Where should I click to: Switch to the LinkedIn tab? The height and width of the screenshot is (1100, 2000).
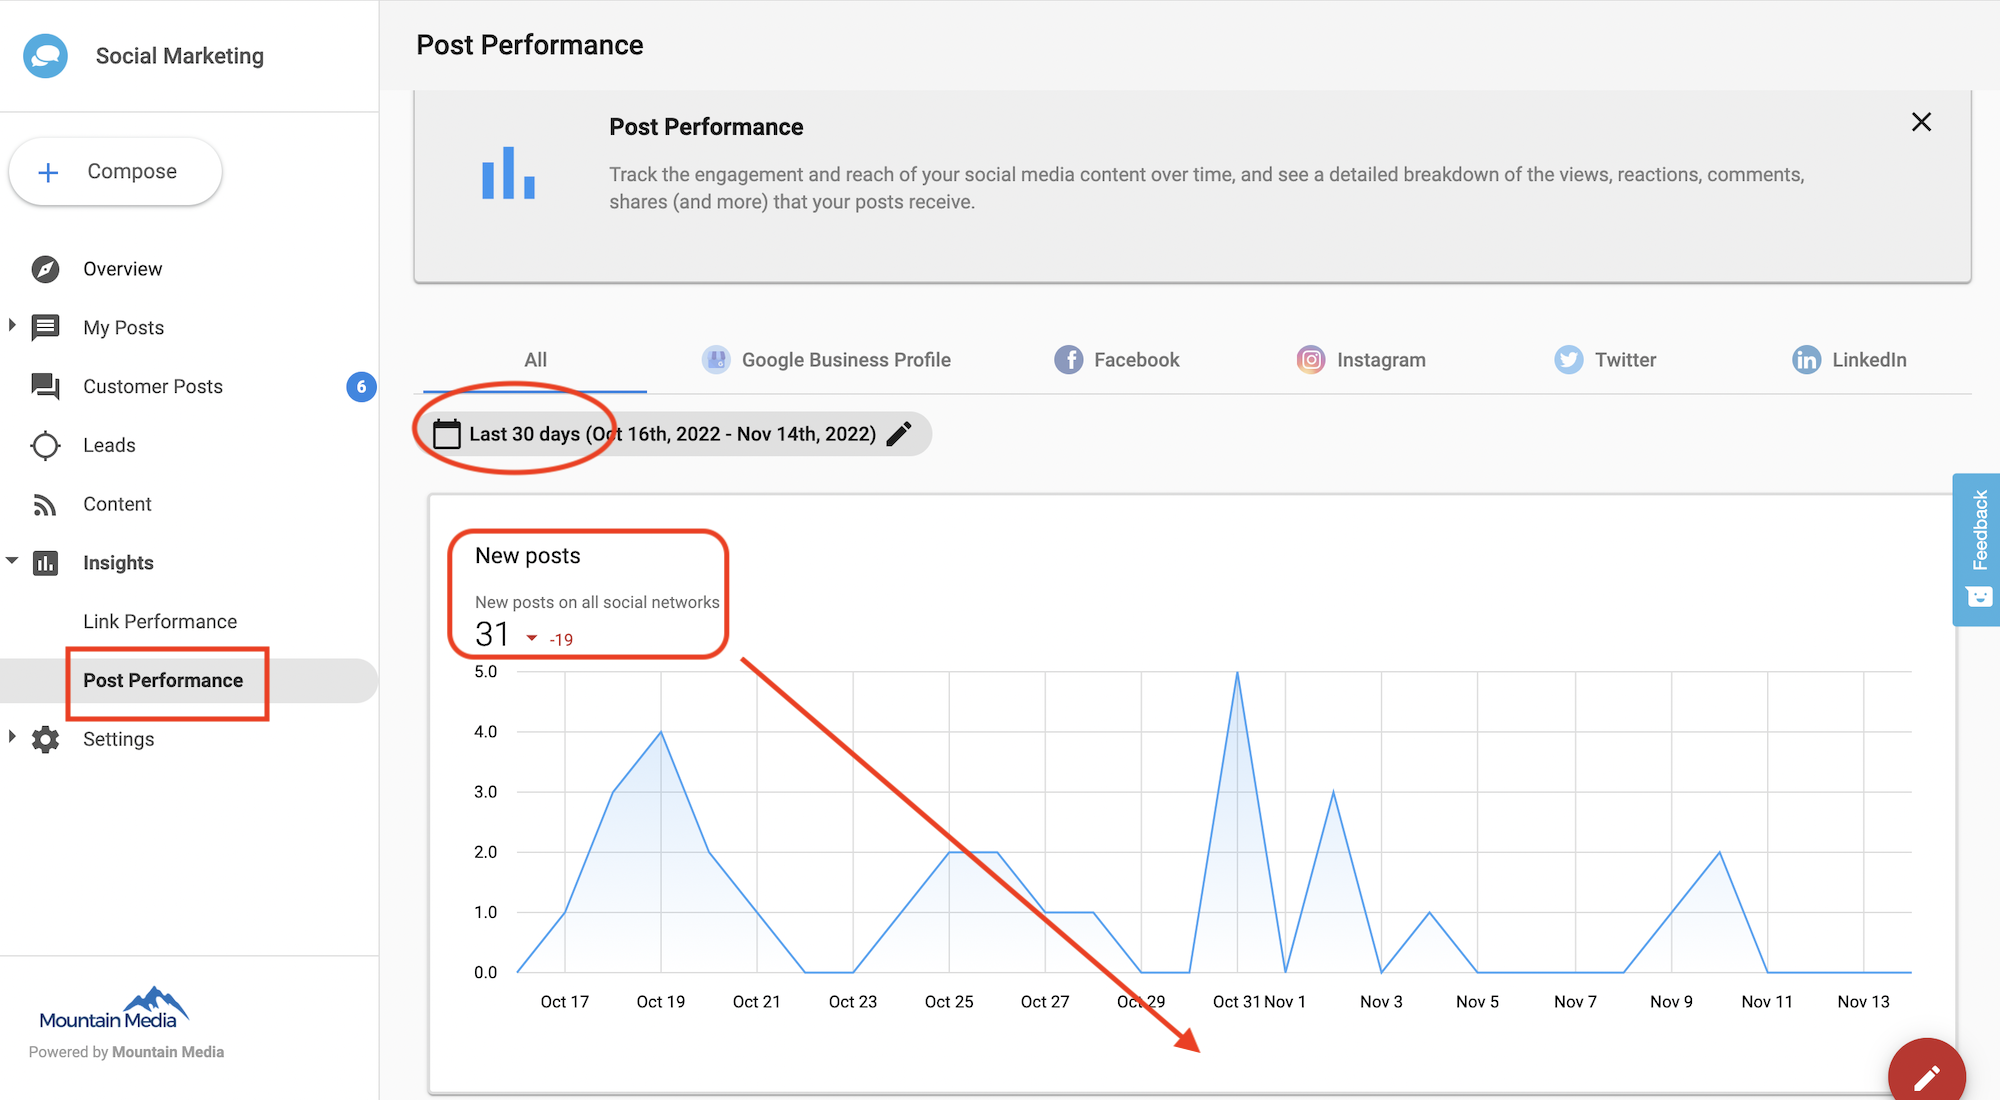[x=1849, y=360]
